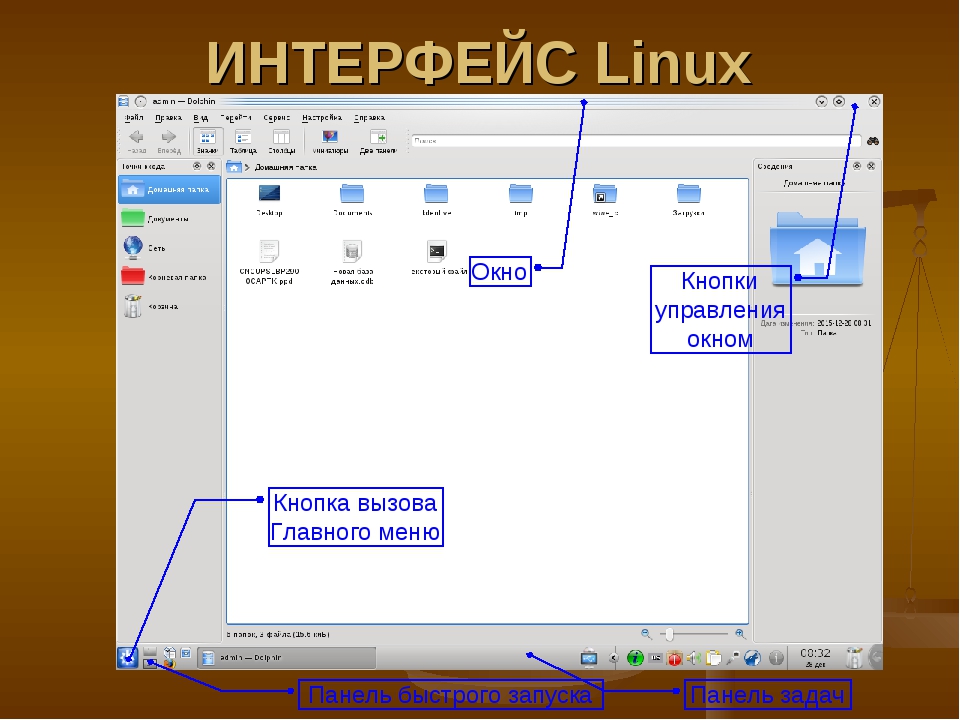Click inside the Dolphin search field
Viewport: 960px width, 720px height.
click(x=636, y=141)
